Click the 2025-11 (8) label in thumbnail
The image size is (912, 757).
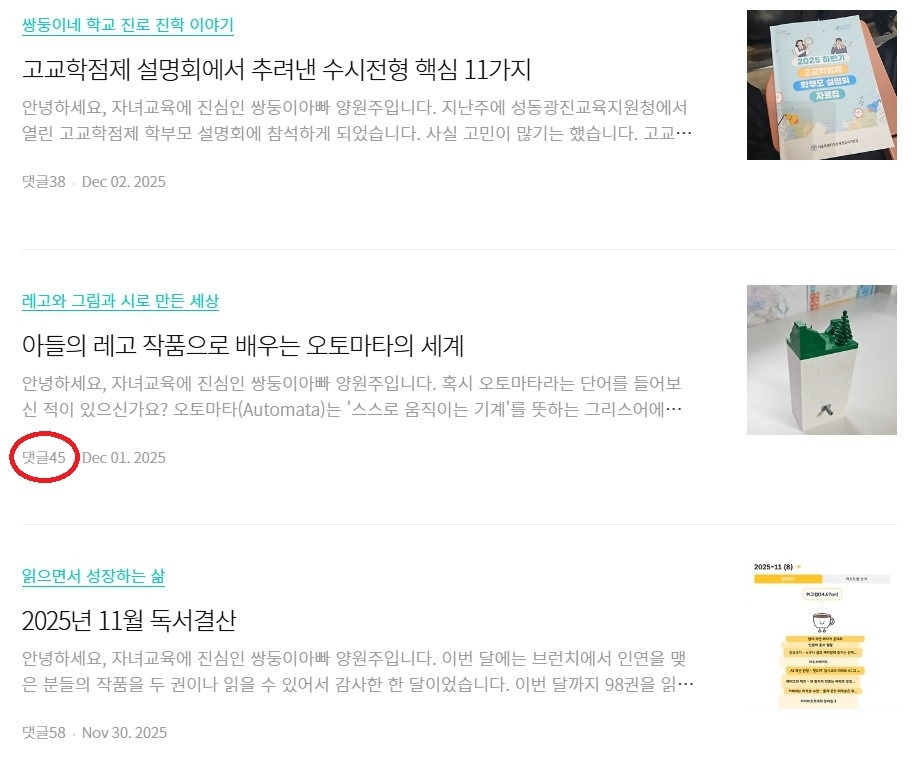click(773, 566)
